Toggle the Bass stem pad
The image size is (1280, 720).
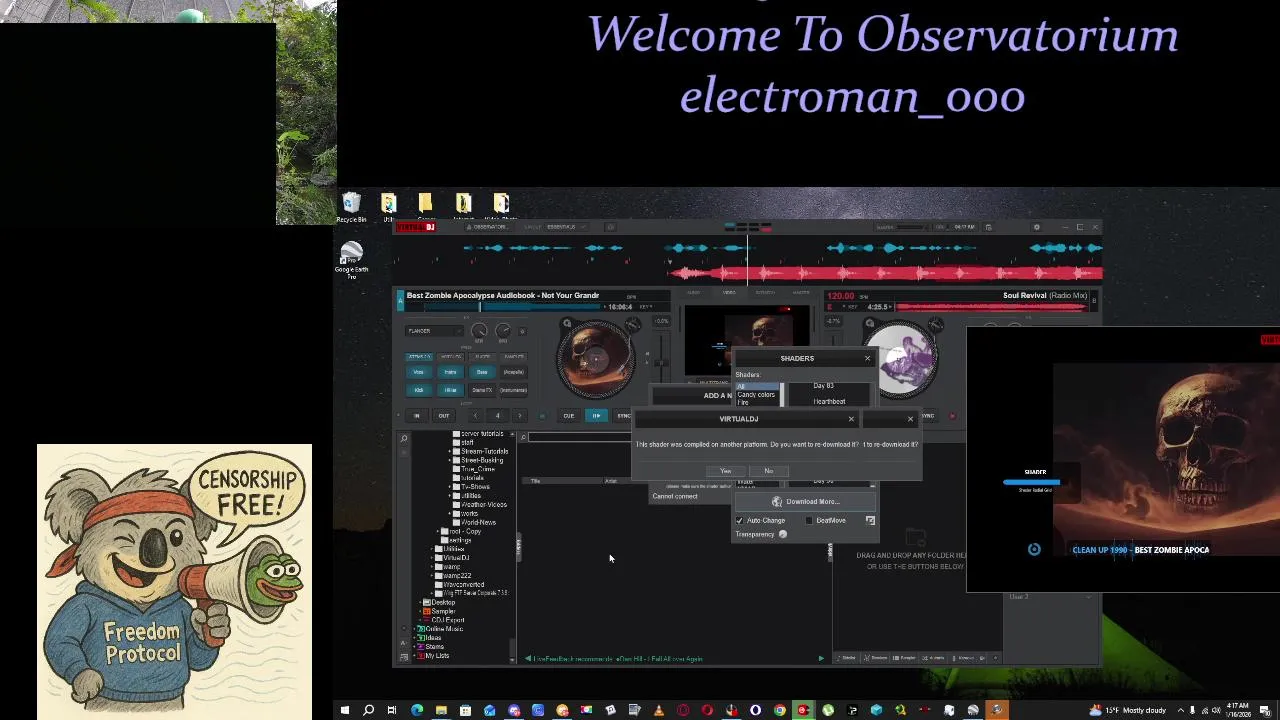click(482, 372)
